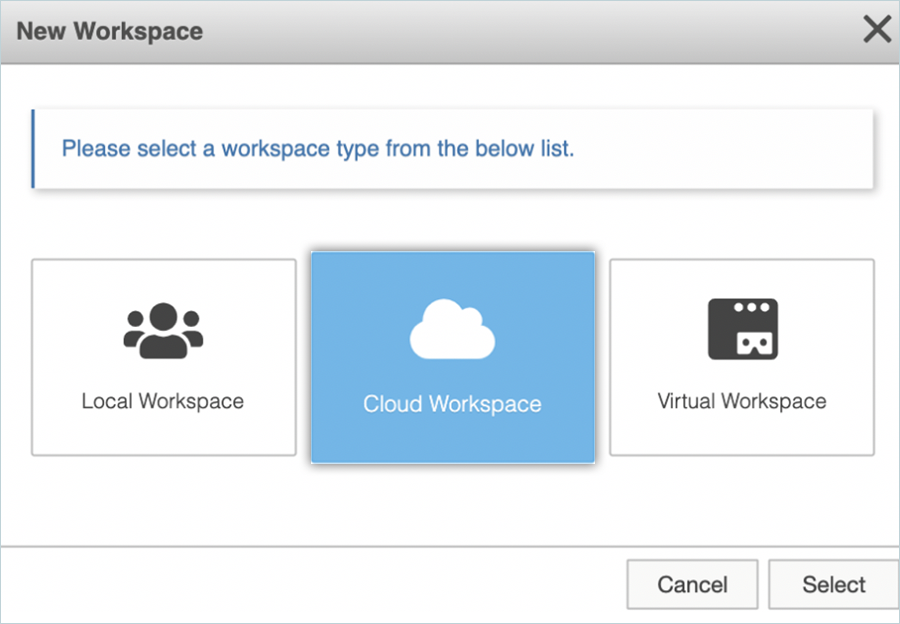
Task: Click the white cloud icon
Action: click(452, 331)
